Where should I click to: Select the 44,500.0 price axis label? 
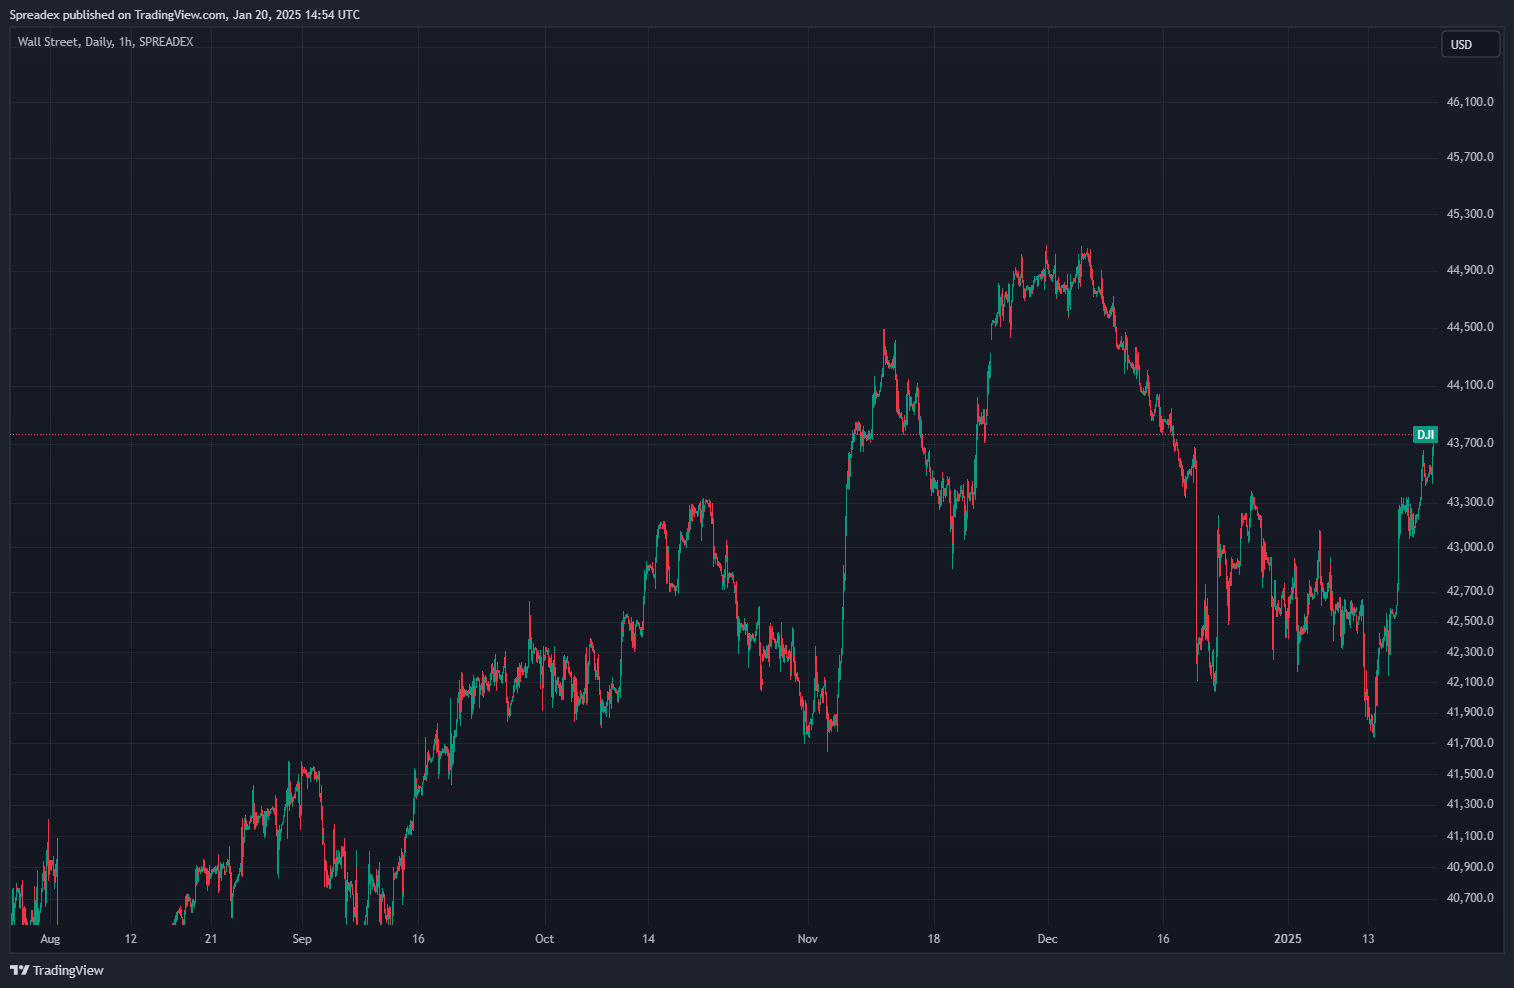click(1470, 327)
